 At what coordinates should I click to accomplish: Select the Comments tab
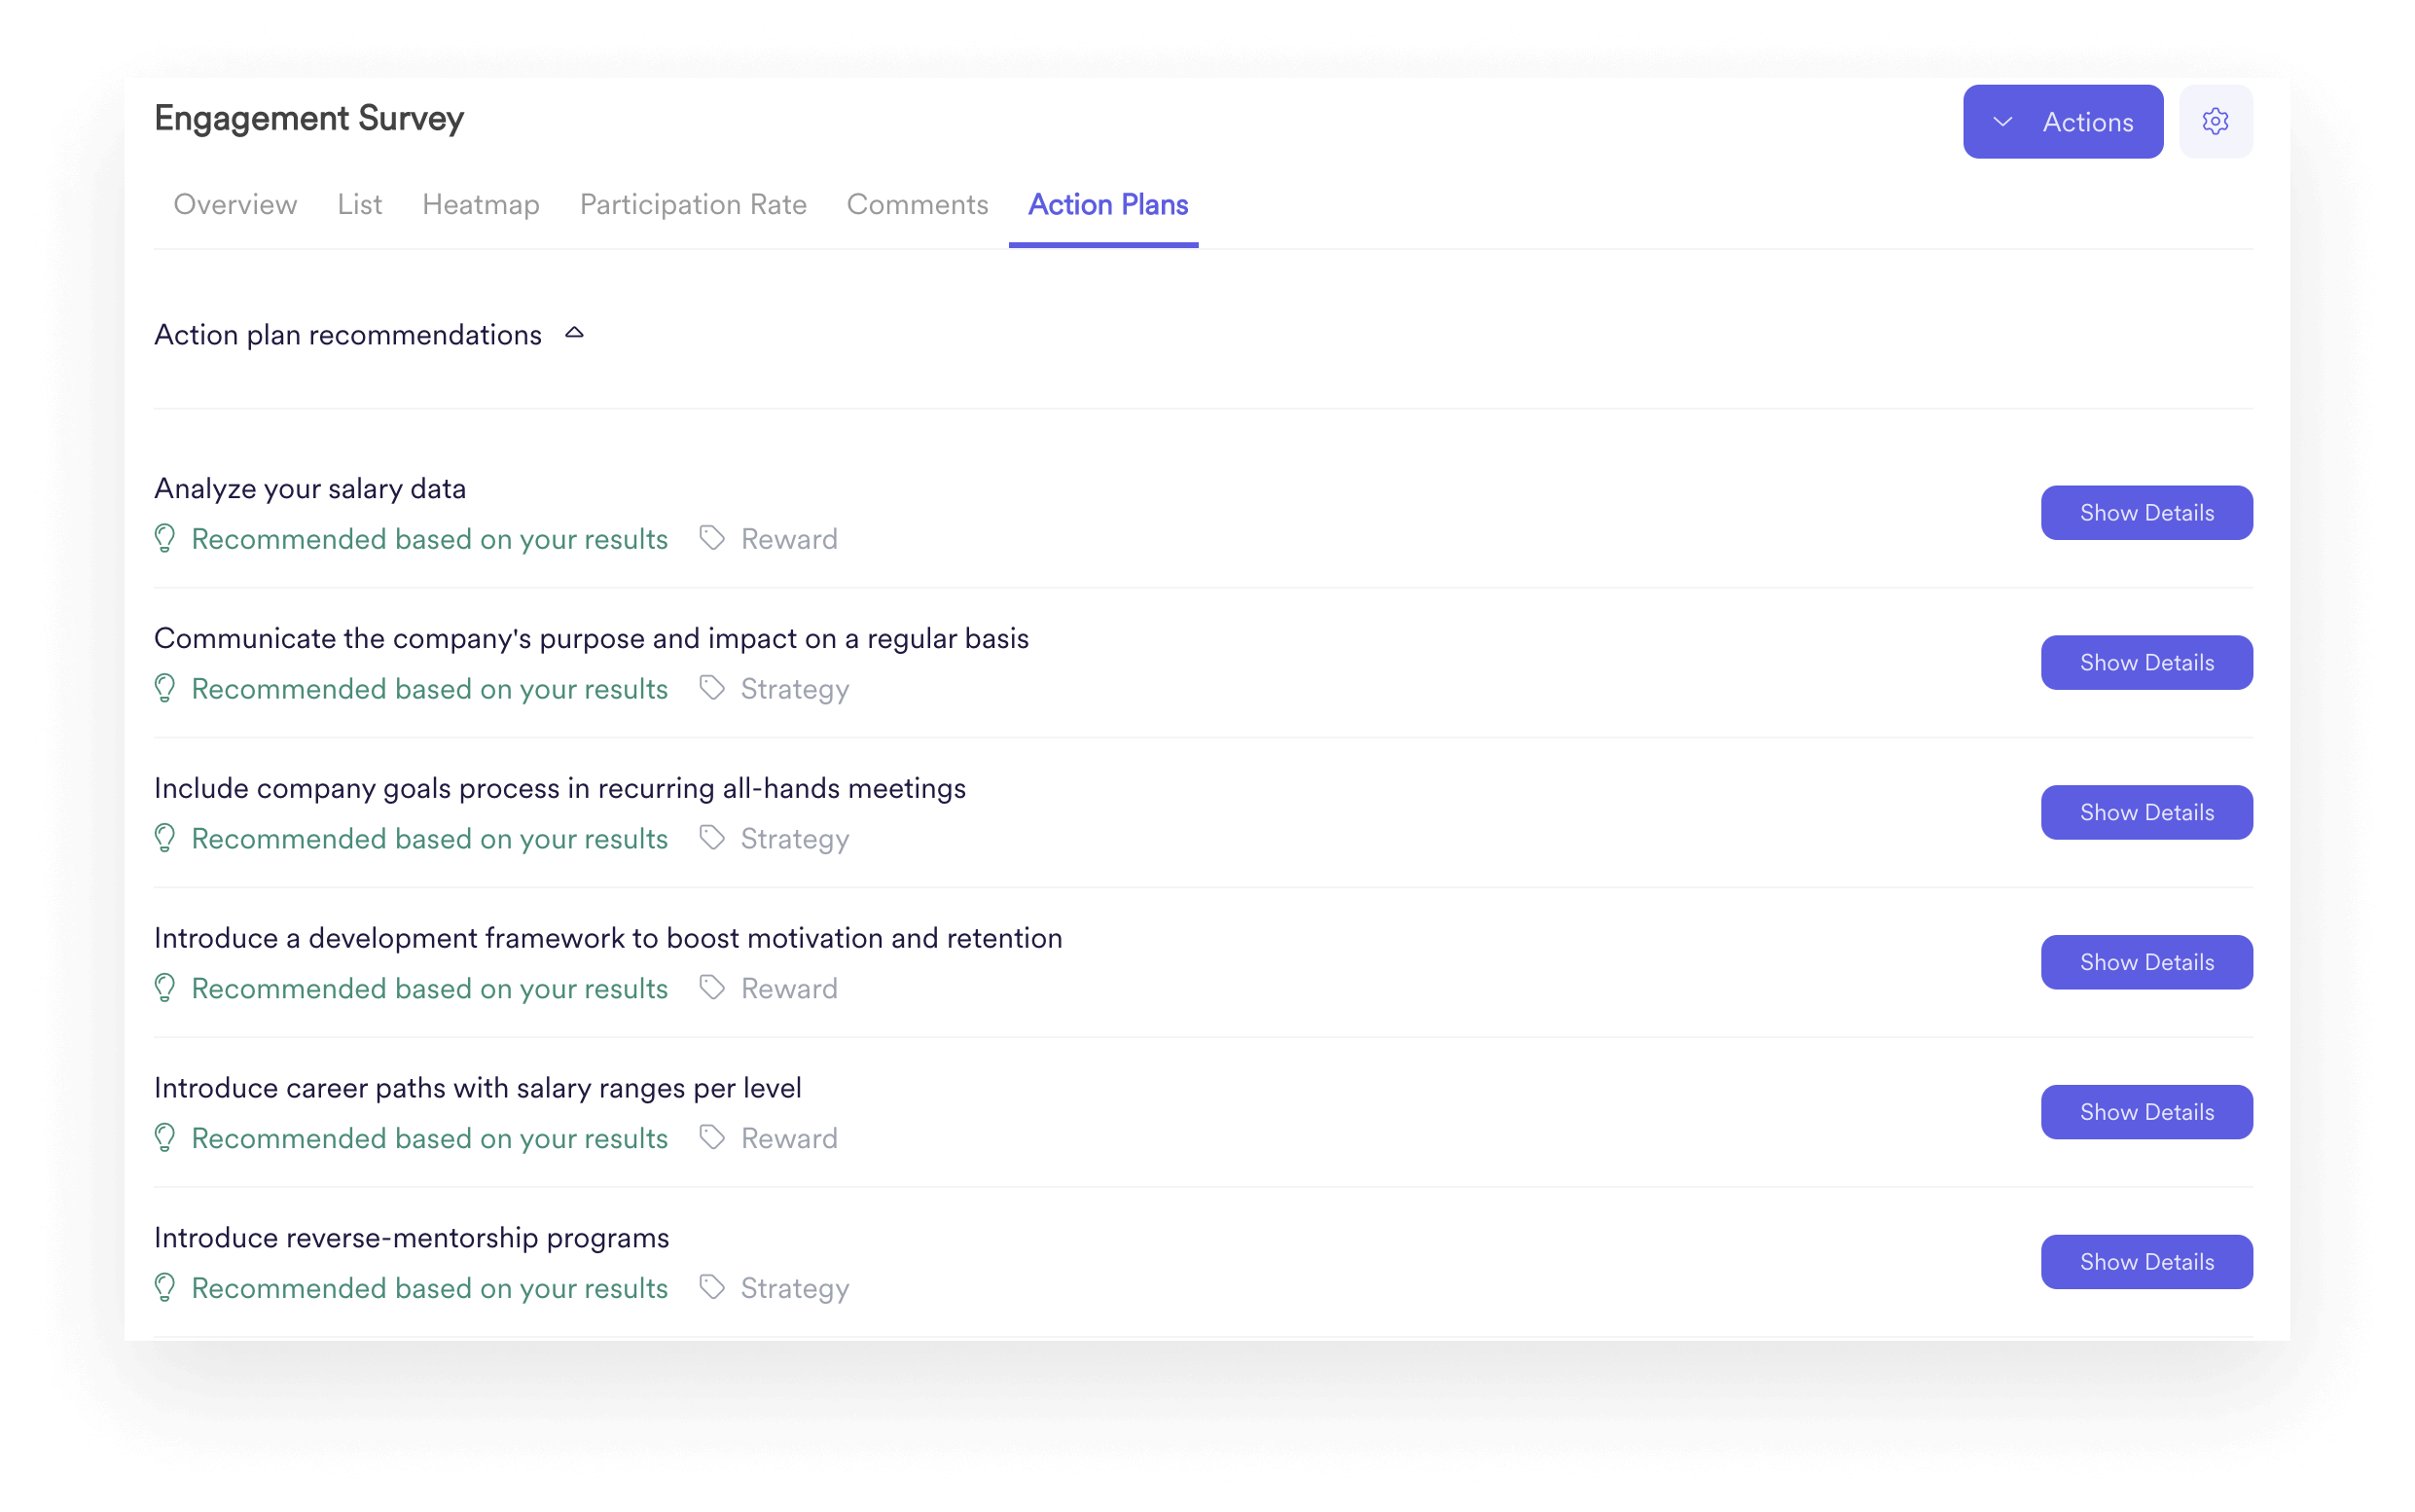[x=918, y=205]
